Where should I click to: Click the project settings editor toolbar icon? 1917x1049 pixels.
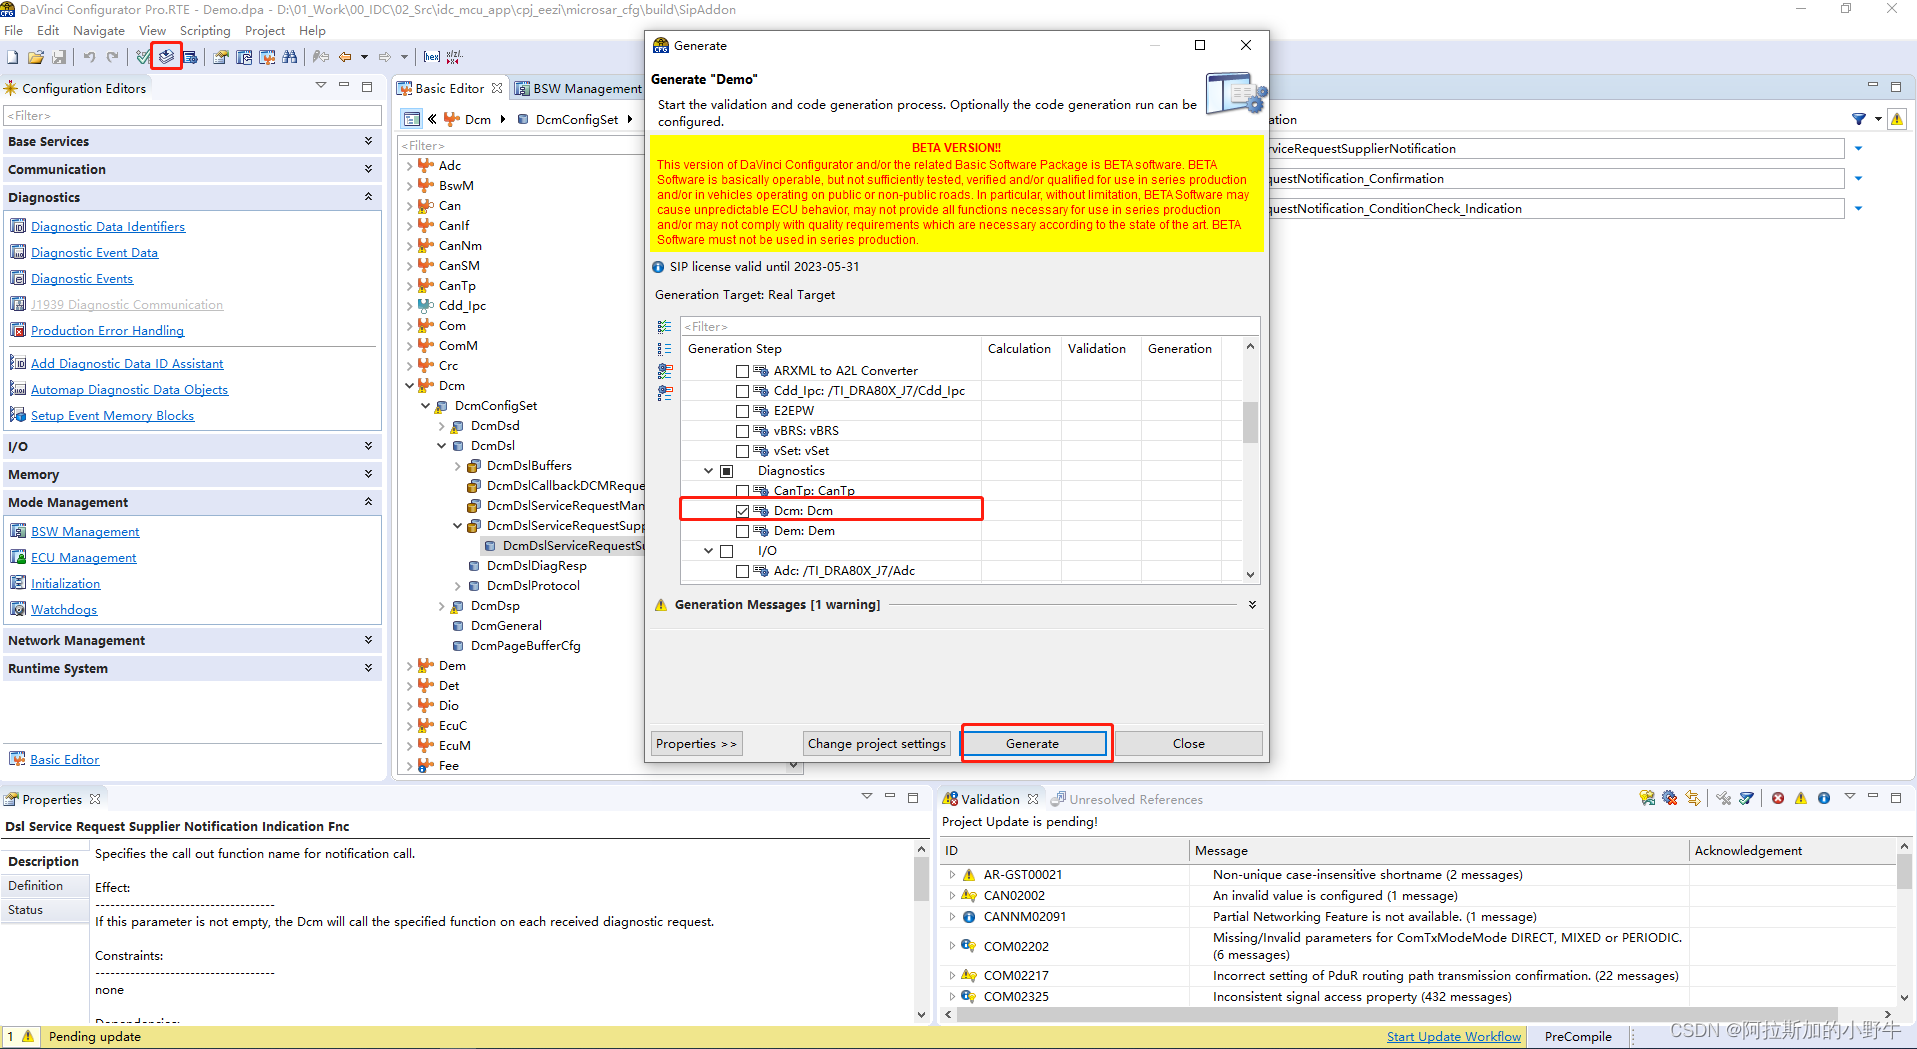220,57
